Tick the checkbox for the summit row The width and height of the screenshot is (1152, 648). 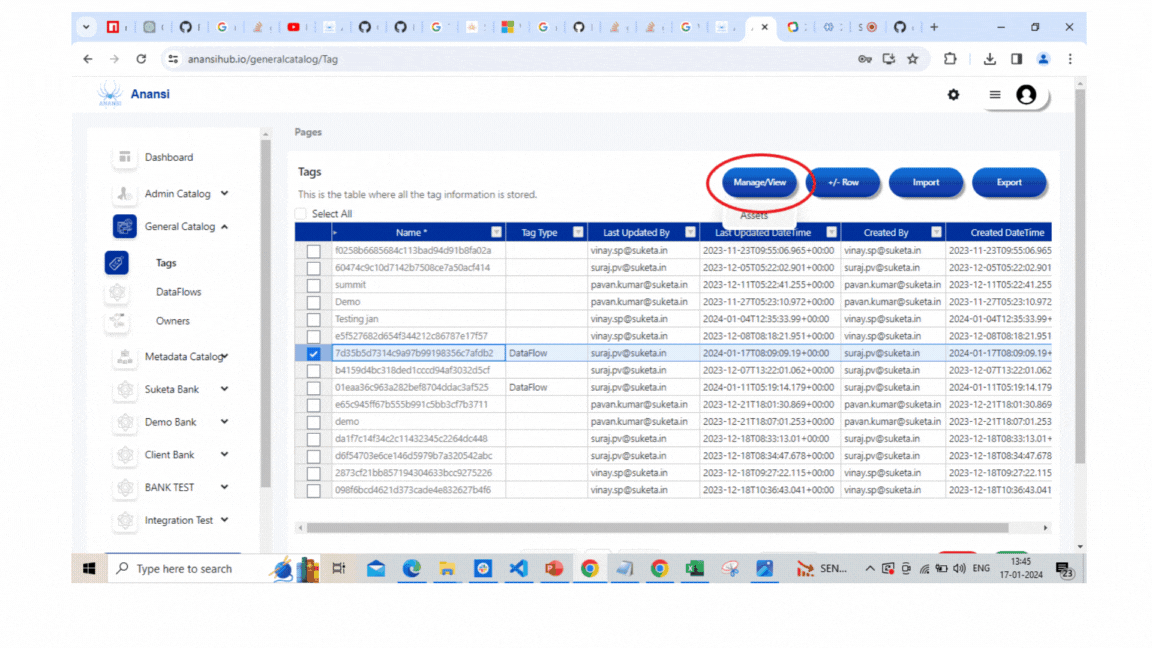(314, 285)
